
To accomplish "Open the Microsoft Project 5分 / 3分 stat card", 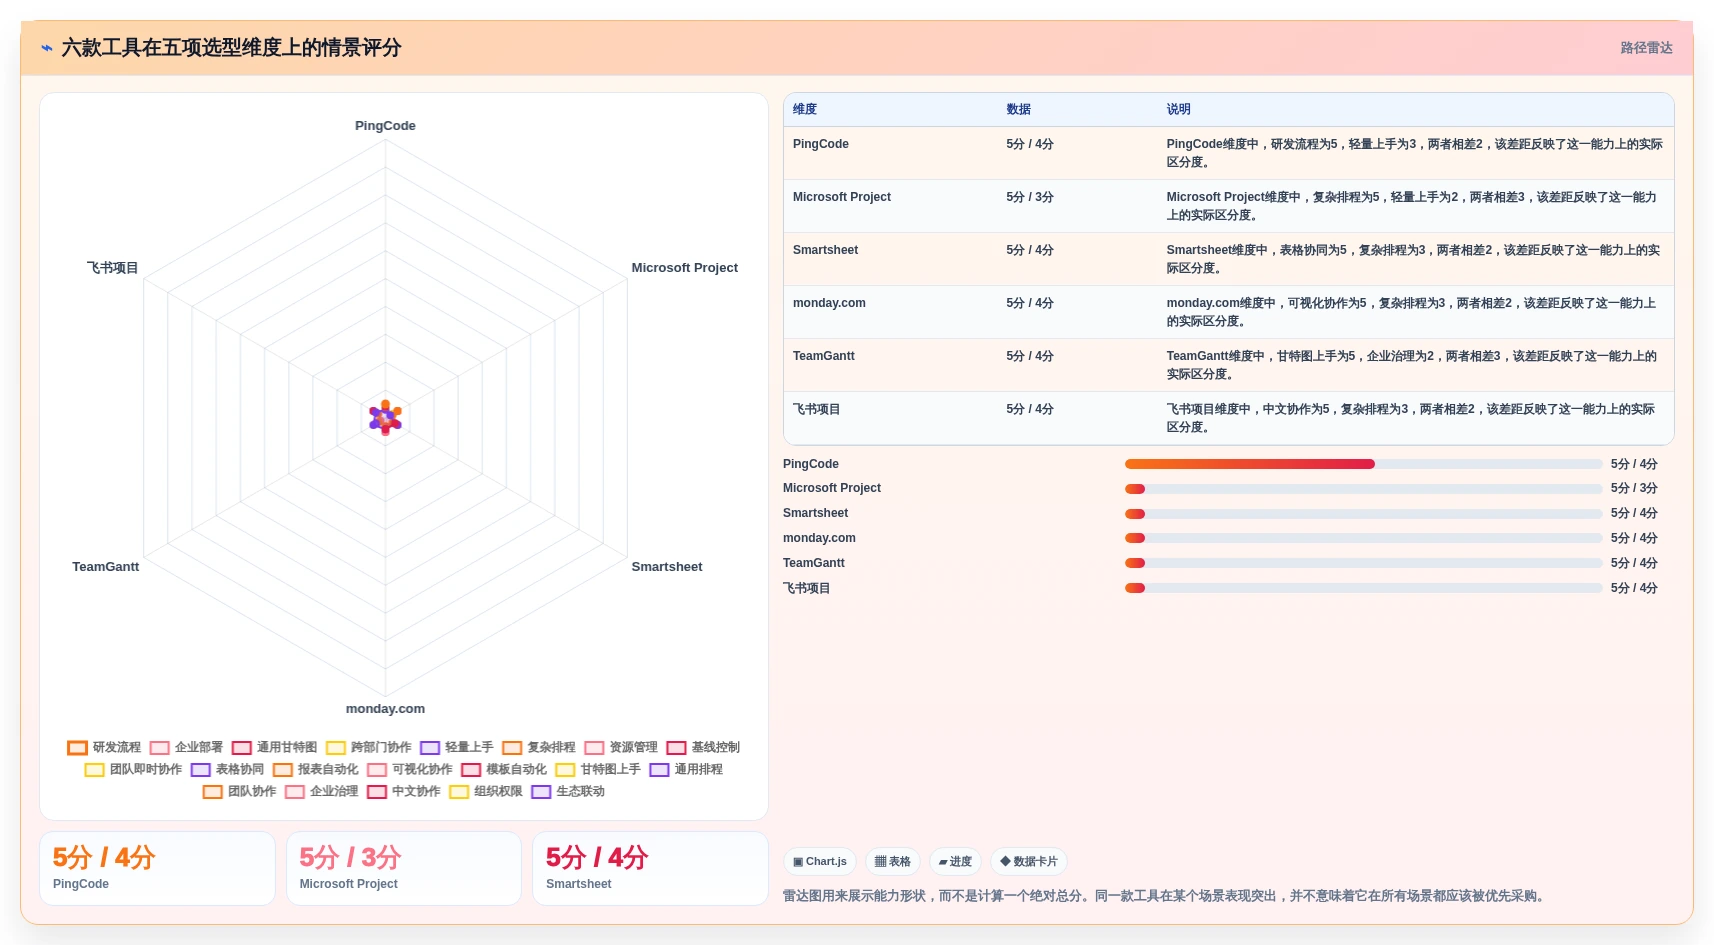I will pos(404,868).
